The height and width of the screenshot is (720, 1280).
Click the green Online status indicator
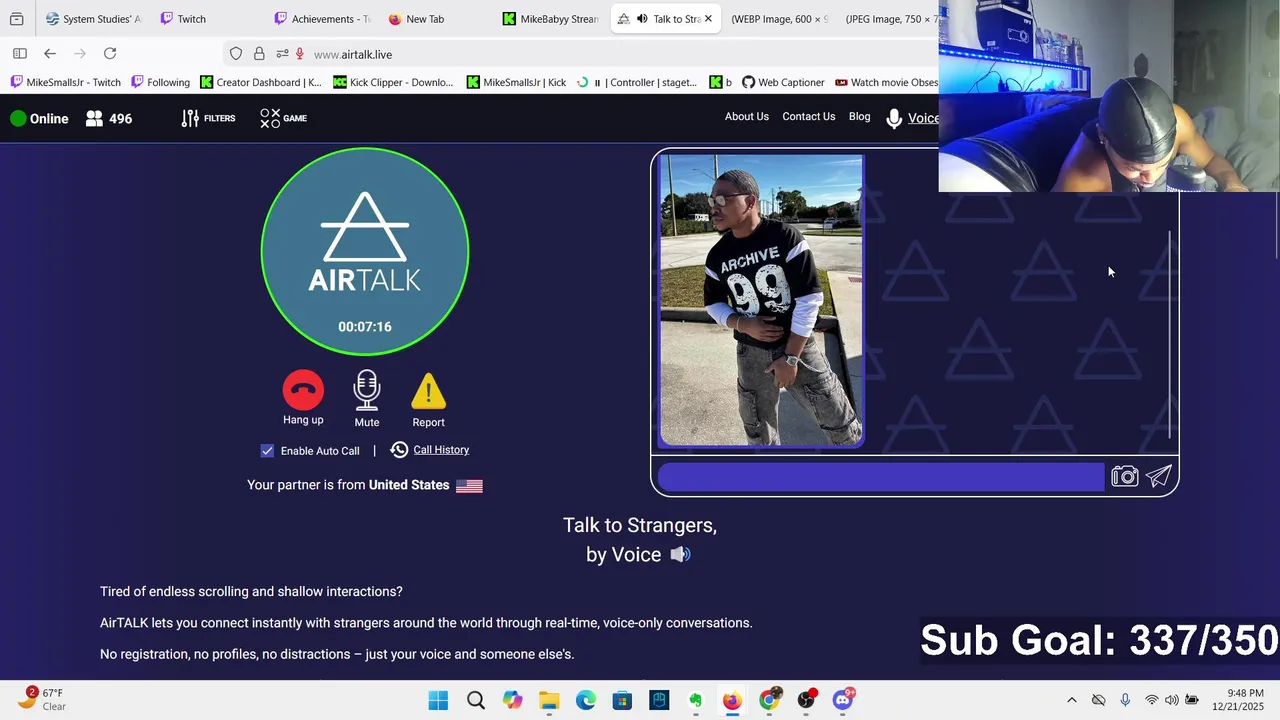tap(18, 118)
